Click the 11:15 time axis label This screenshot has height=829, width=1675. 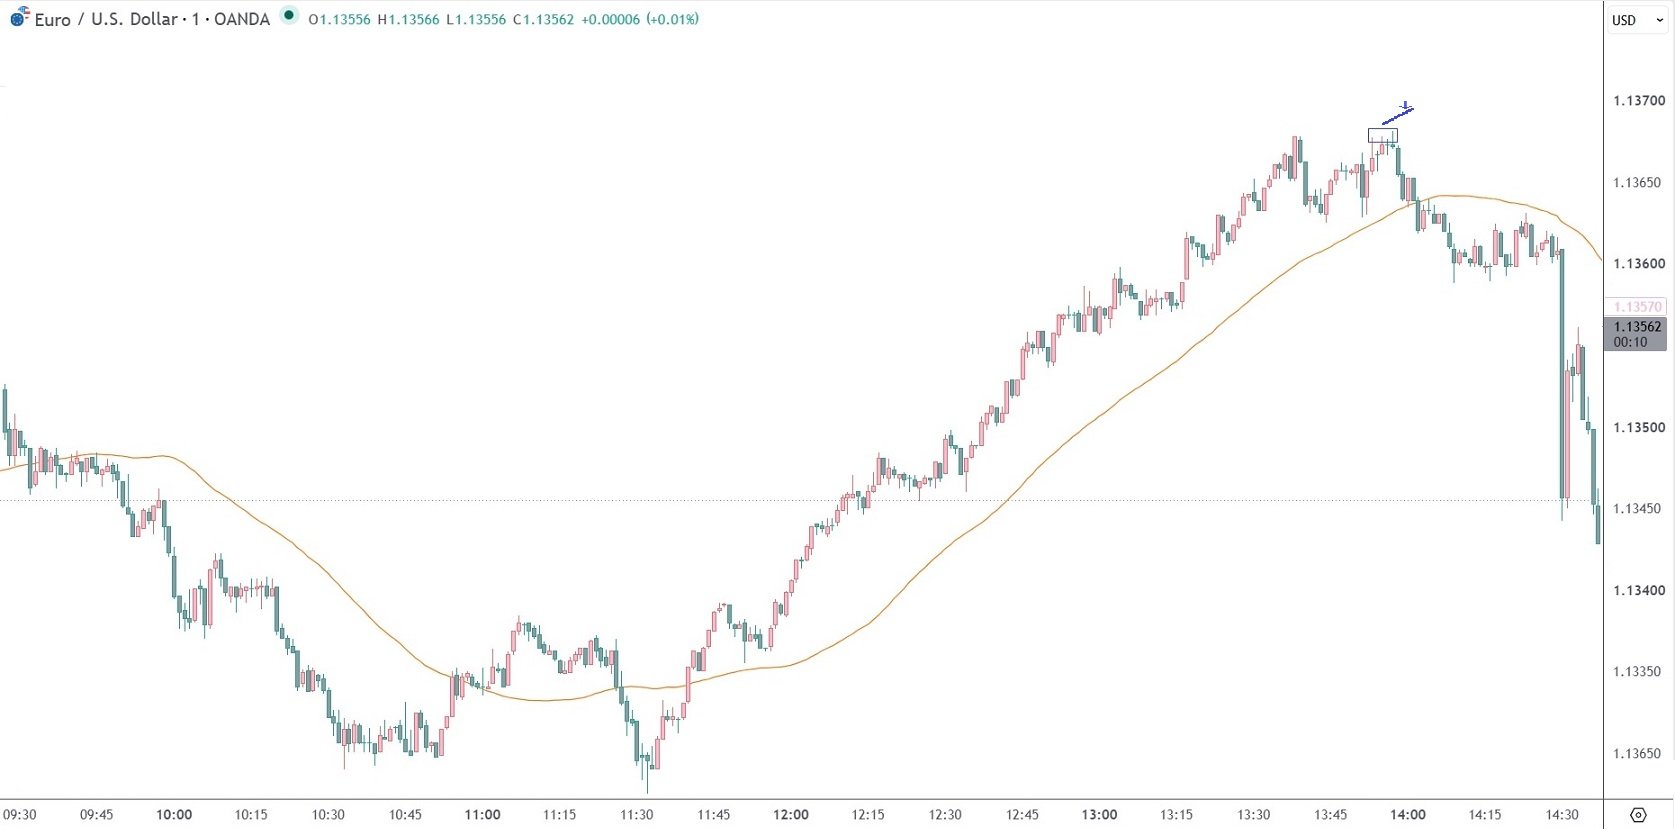tap(559, 815)
